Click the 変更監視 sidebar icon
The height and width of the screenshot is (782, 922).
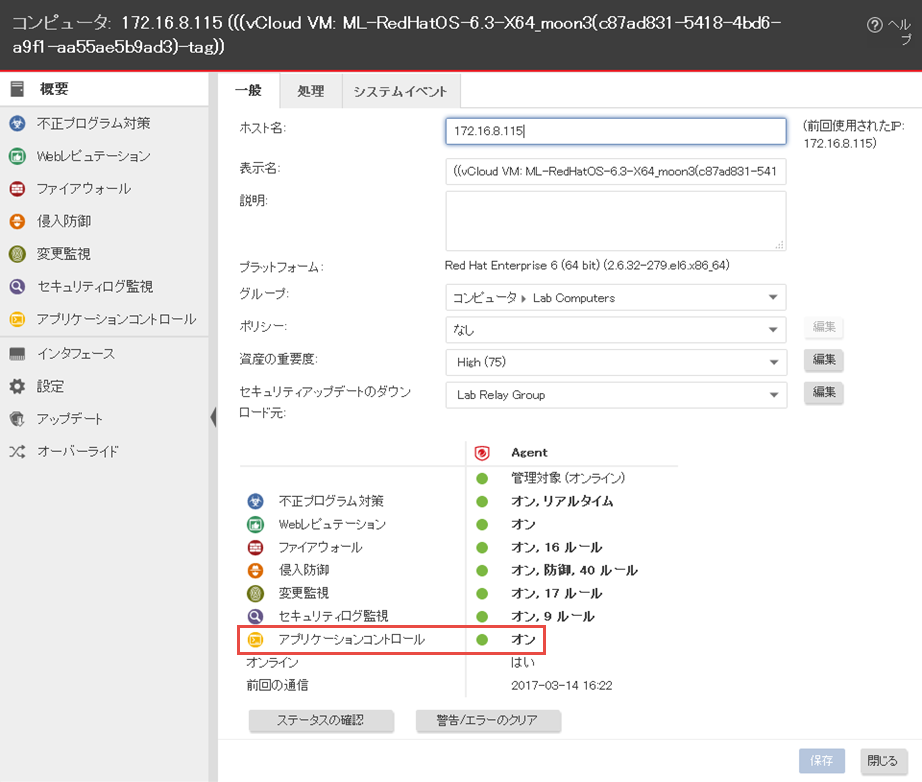pyautogui.click(x=16, y=254)
